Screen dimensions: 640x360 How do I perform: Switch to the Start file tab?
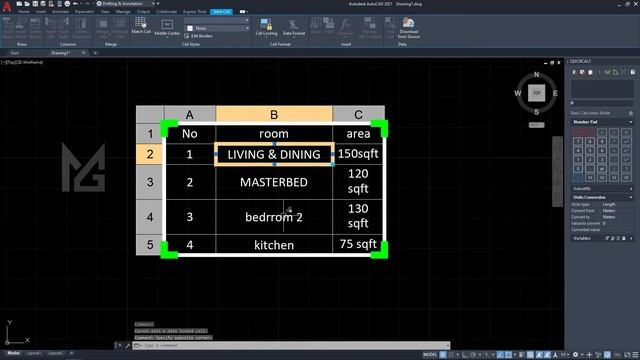point(15,53)
